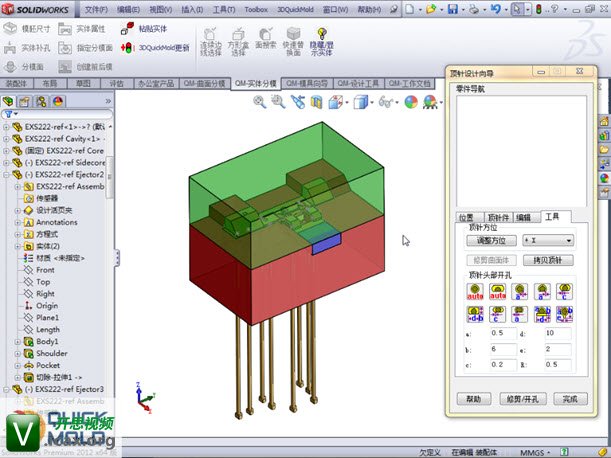Click the 隐藏/显示实体 lightbulb icon
Viewport: 611px width, 458px height.
[321, 34]
